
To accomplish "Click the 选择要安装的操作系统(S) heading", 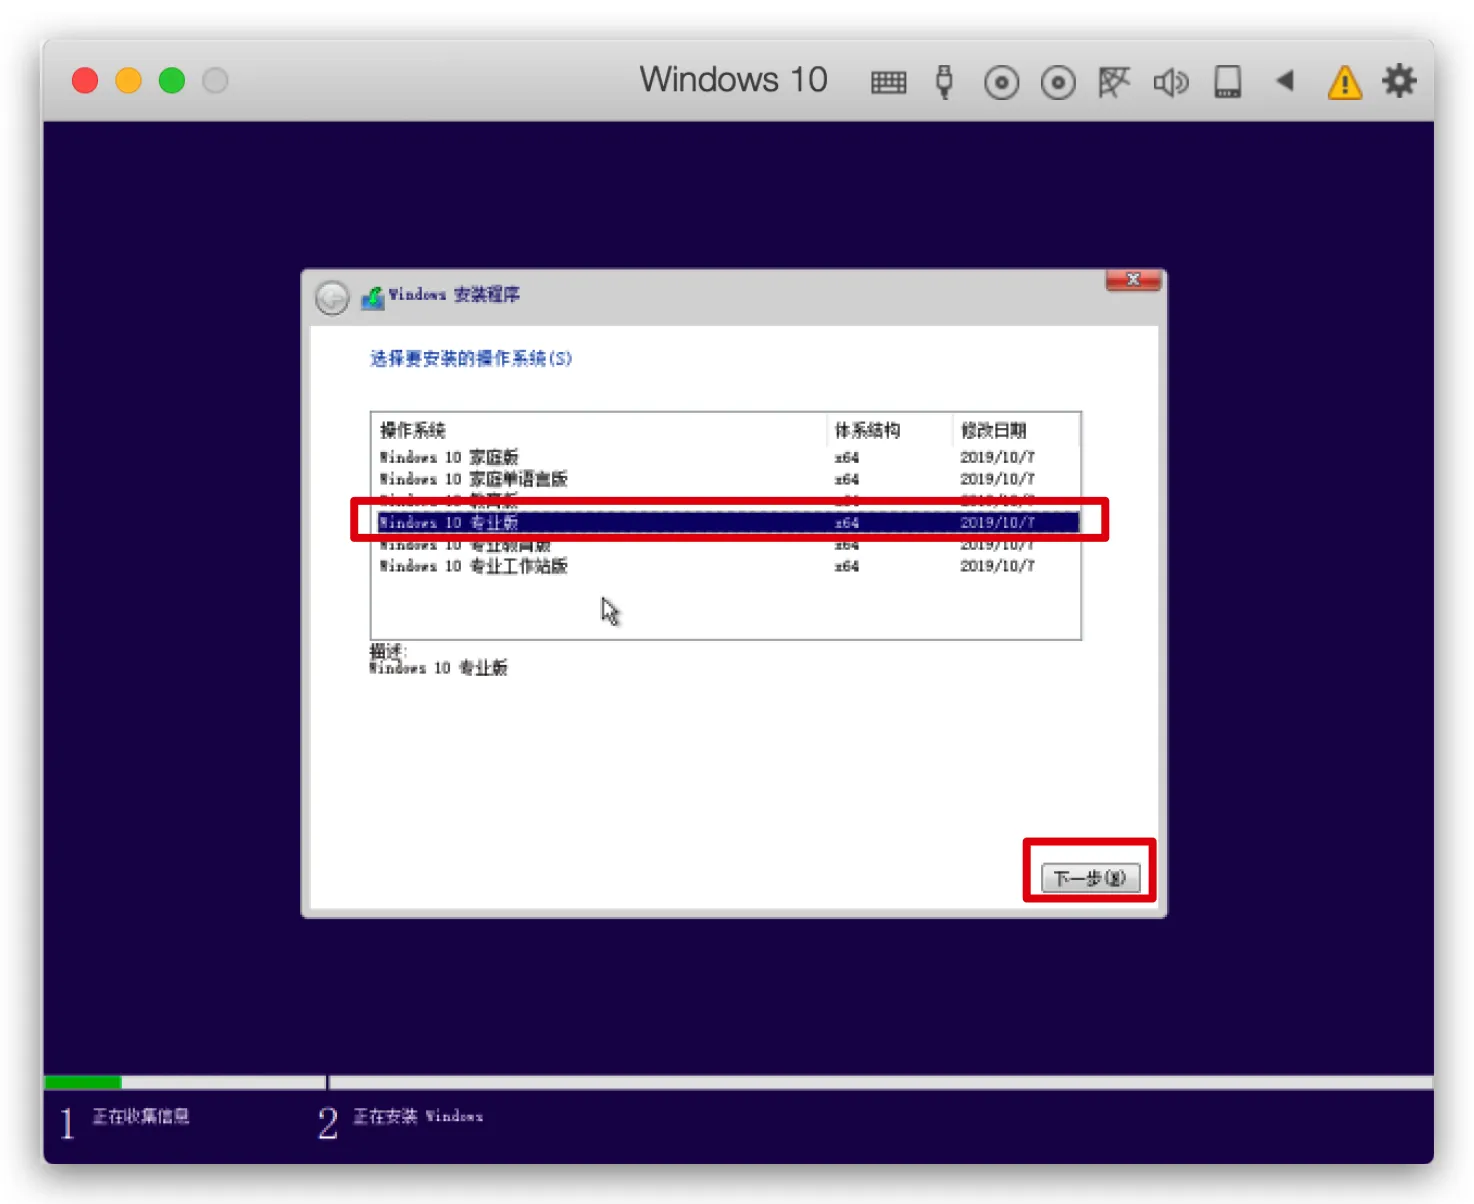I will point(471,358).
